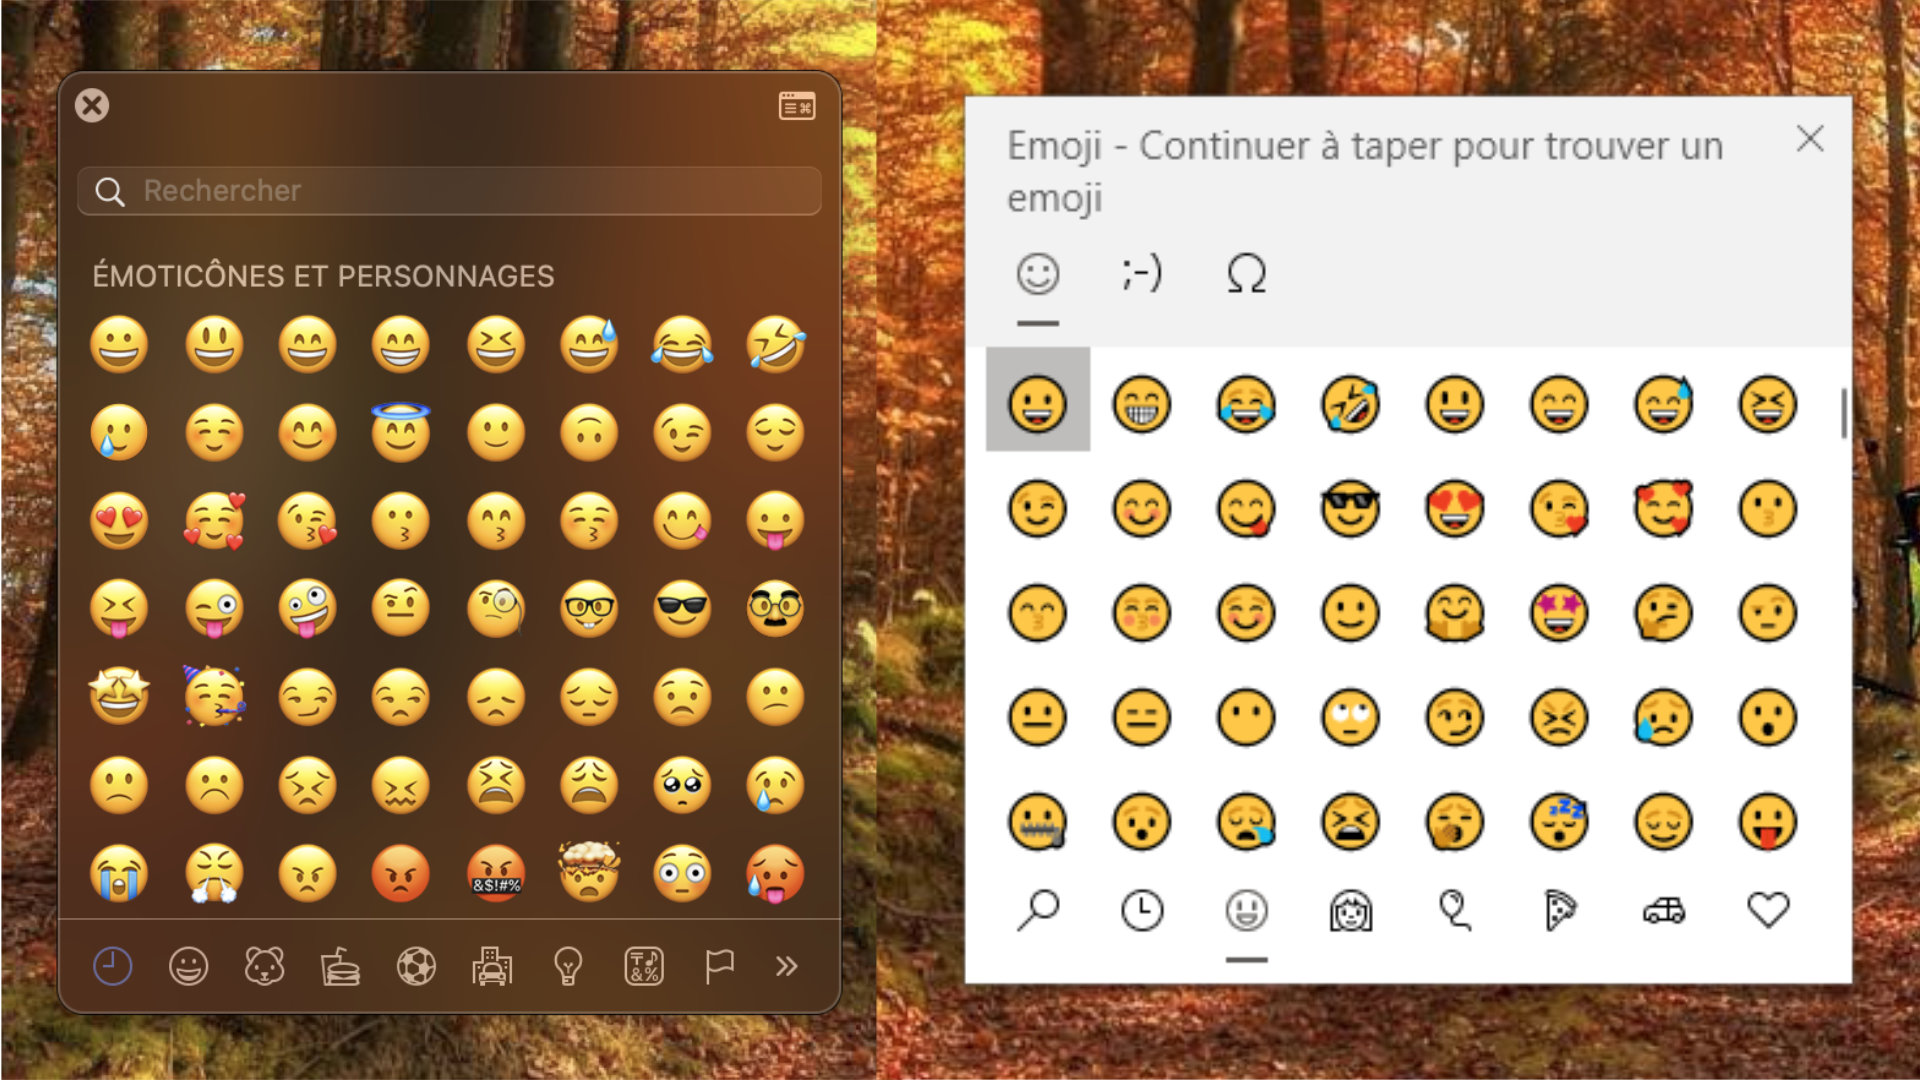Open the Food & Drink category
The width and height of the screenshot is (1920, 1080).
(341, 966)
